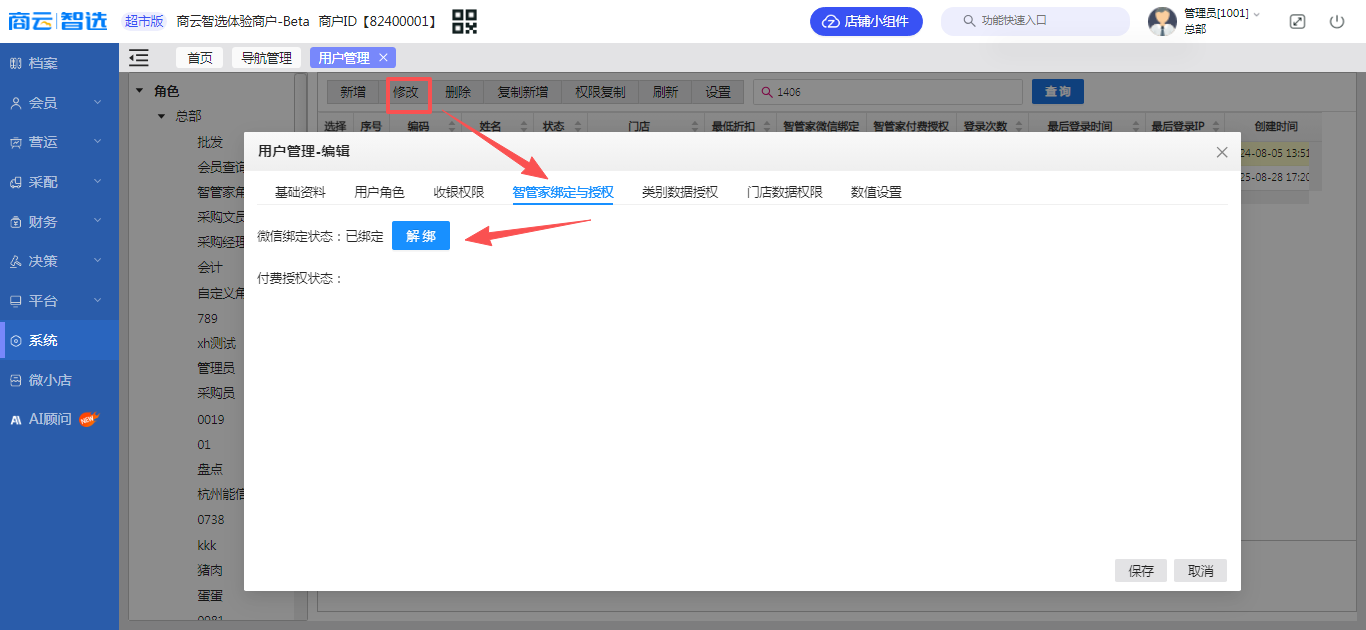
Task: Click the 解绑 unbind button
Action: point(420,236)
